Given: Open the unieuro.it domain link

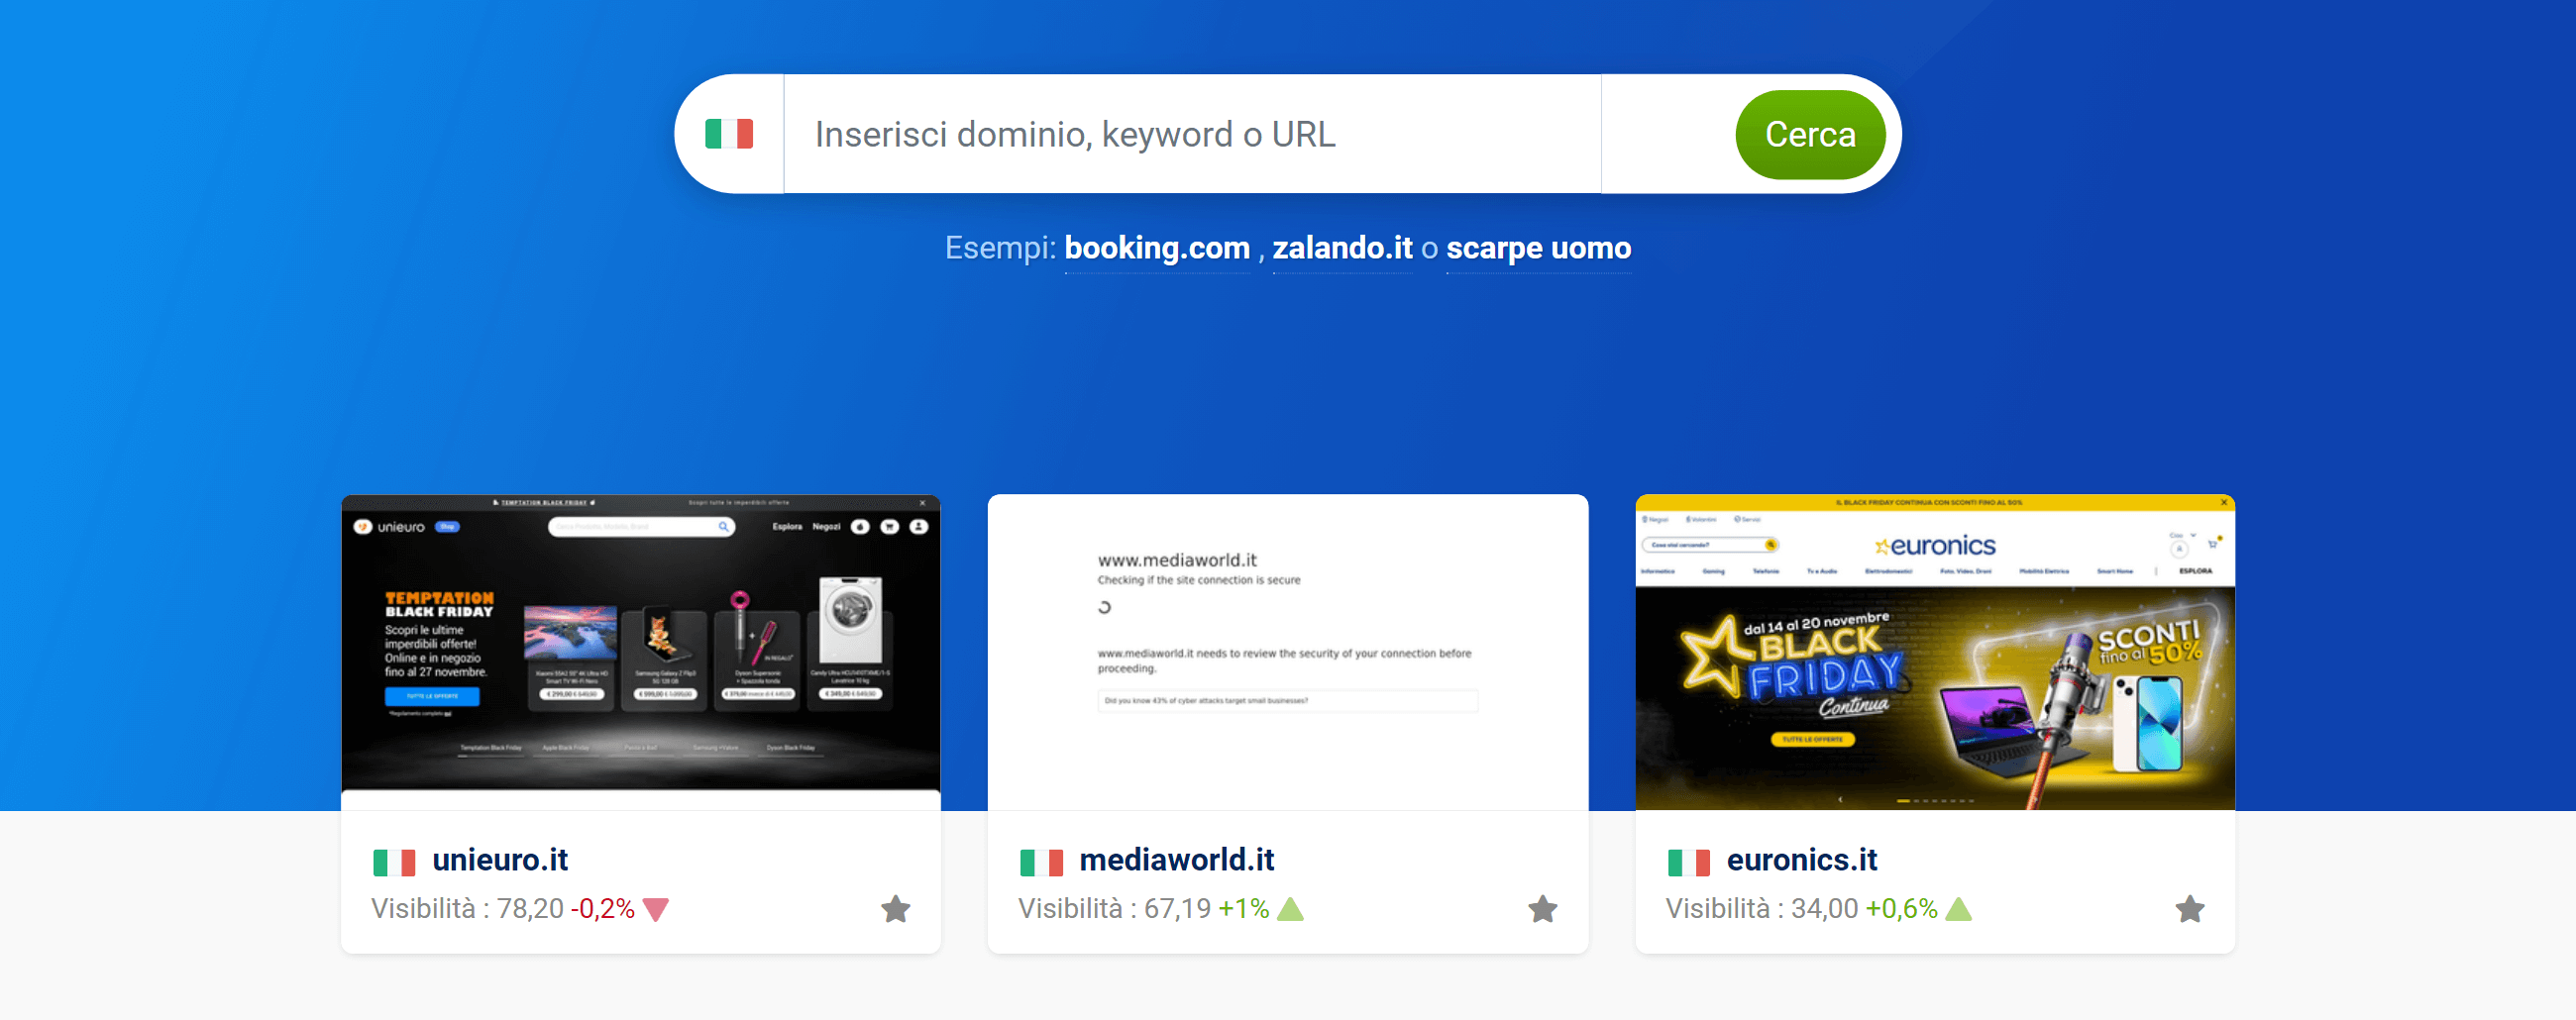Looking at the screenshot, I should pos(500,860).
